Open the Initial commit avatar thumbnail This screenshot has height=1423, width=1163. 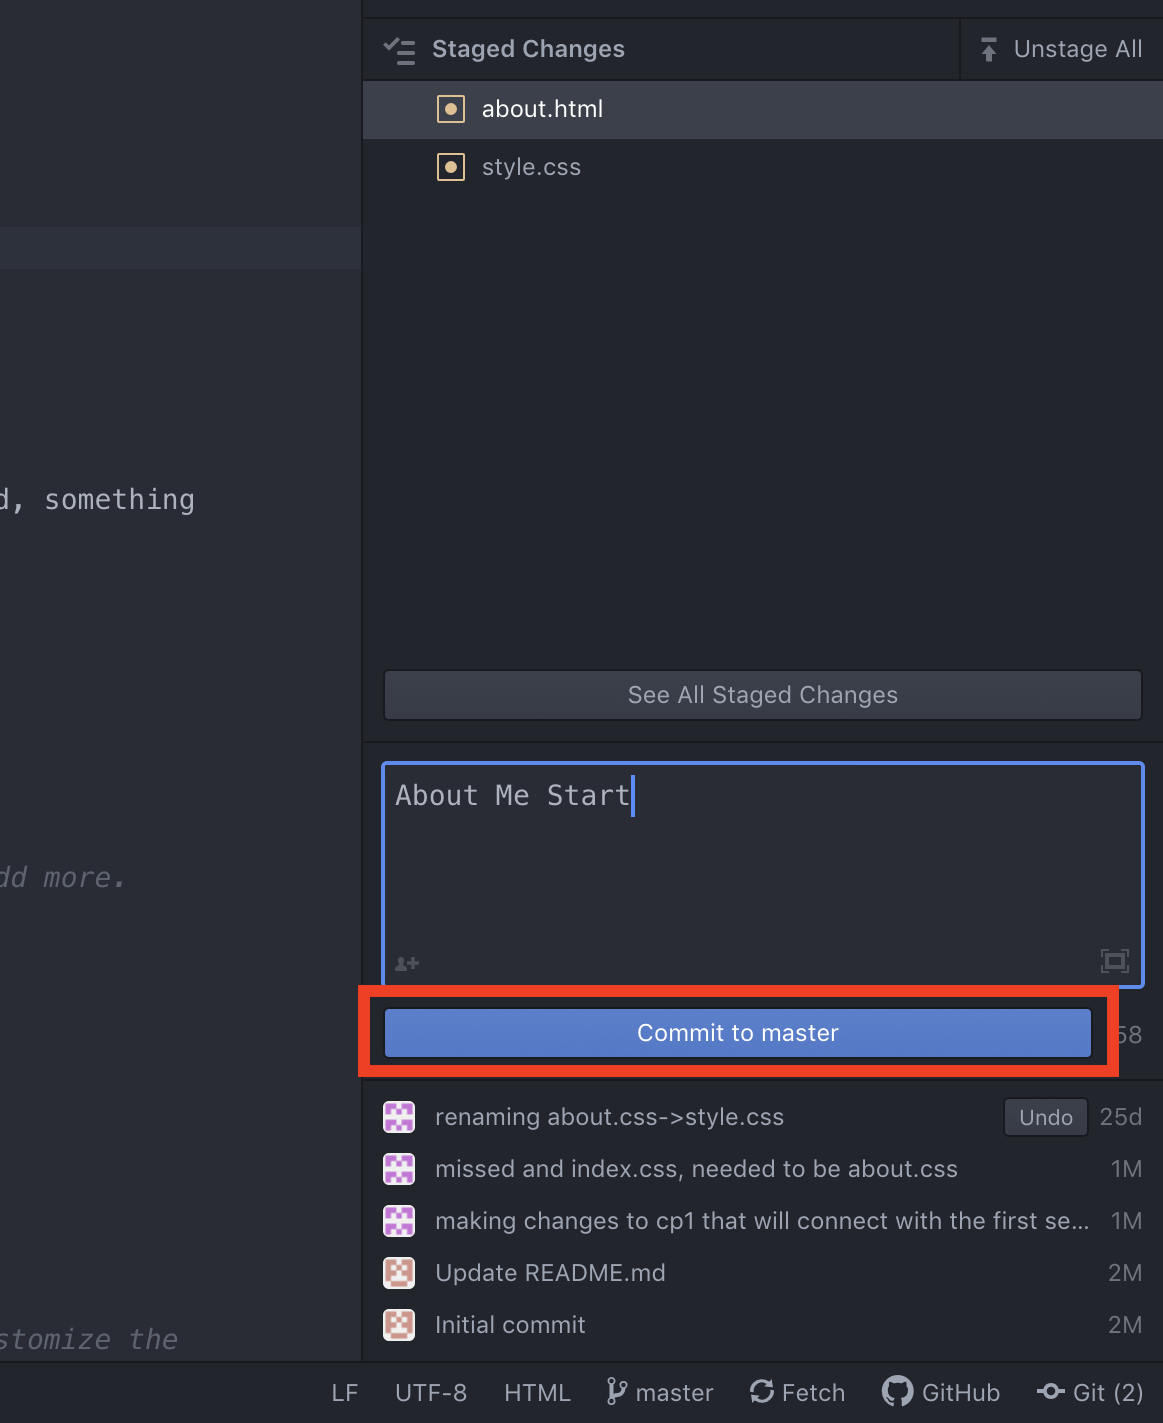tap(399, 1324)
